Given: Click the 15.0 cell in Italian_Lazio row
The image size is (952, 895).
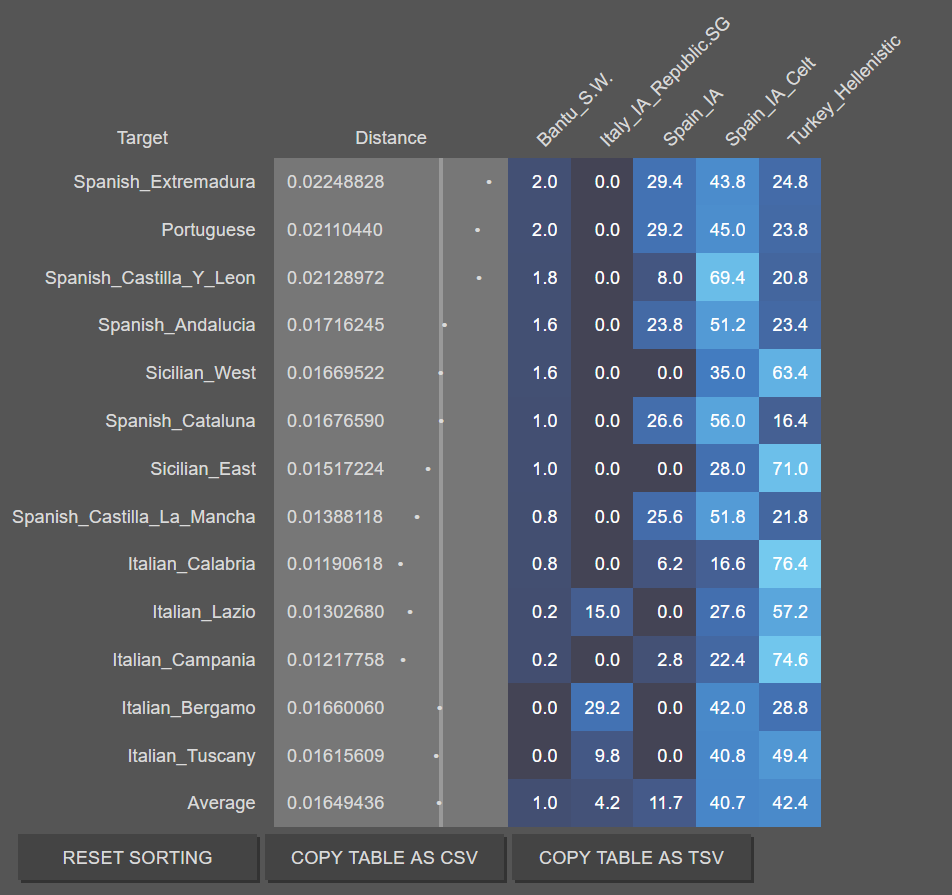Looking at the screenshot, I should [x=602, y=611].
